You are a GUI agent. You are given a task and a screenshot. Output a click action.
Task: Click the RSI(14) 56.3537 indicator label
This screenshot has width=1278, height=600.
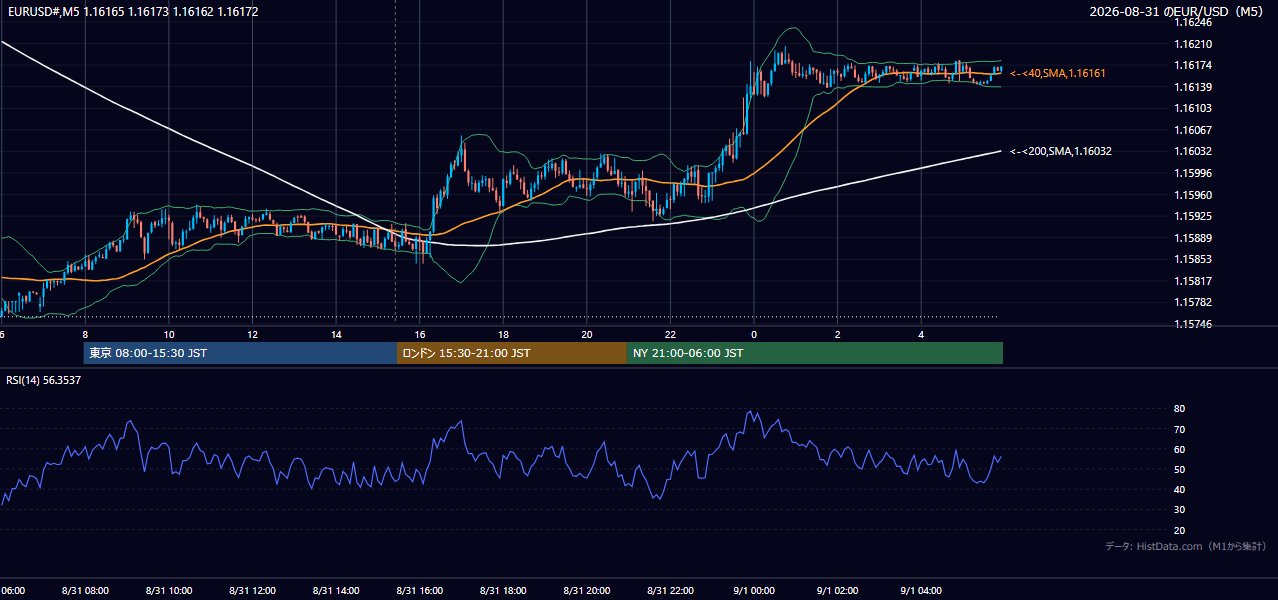44,380
